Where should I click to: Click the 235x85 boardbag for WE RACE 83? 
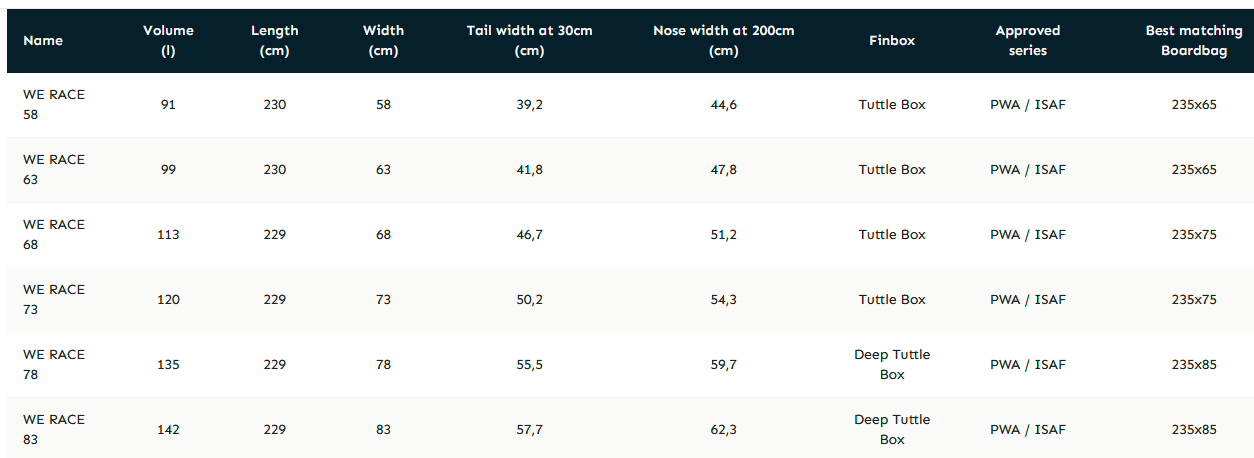coord(1193,430)
